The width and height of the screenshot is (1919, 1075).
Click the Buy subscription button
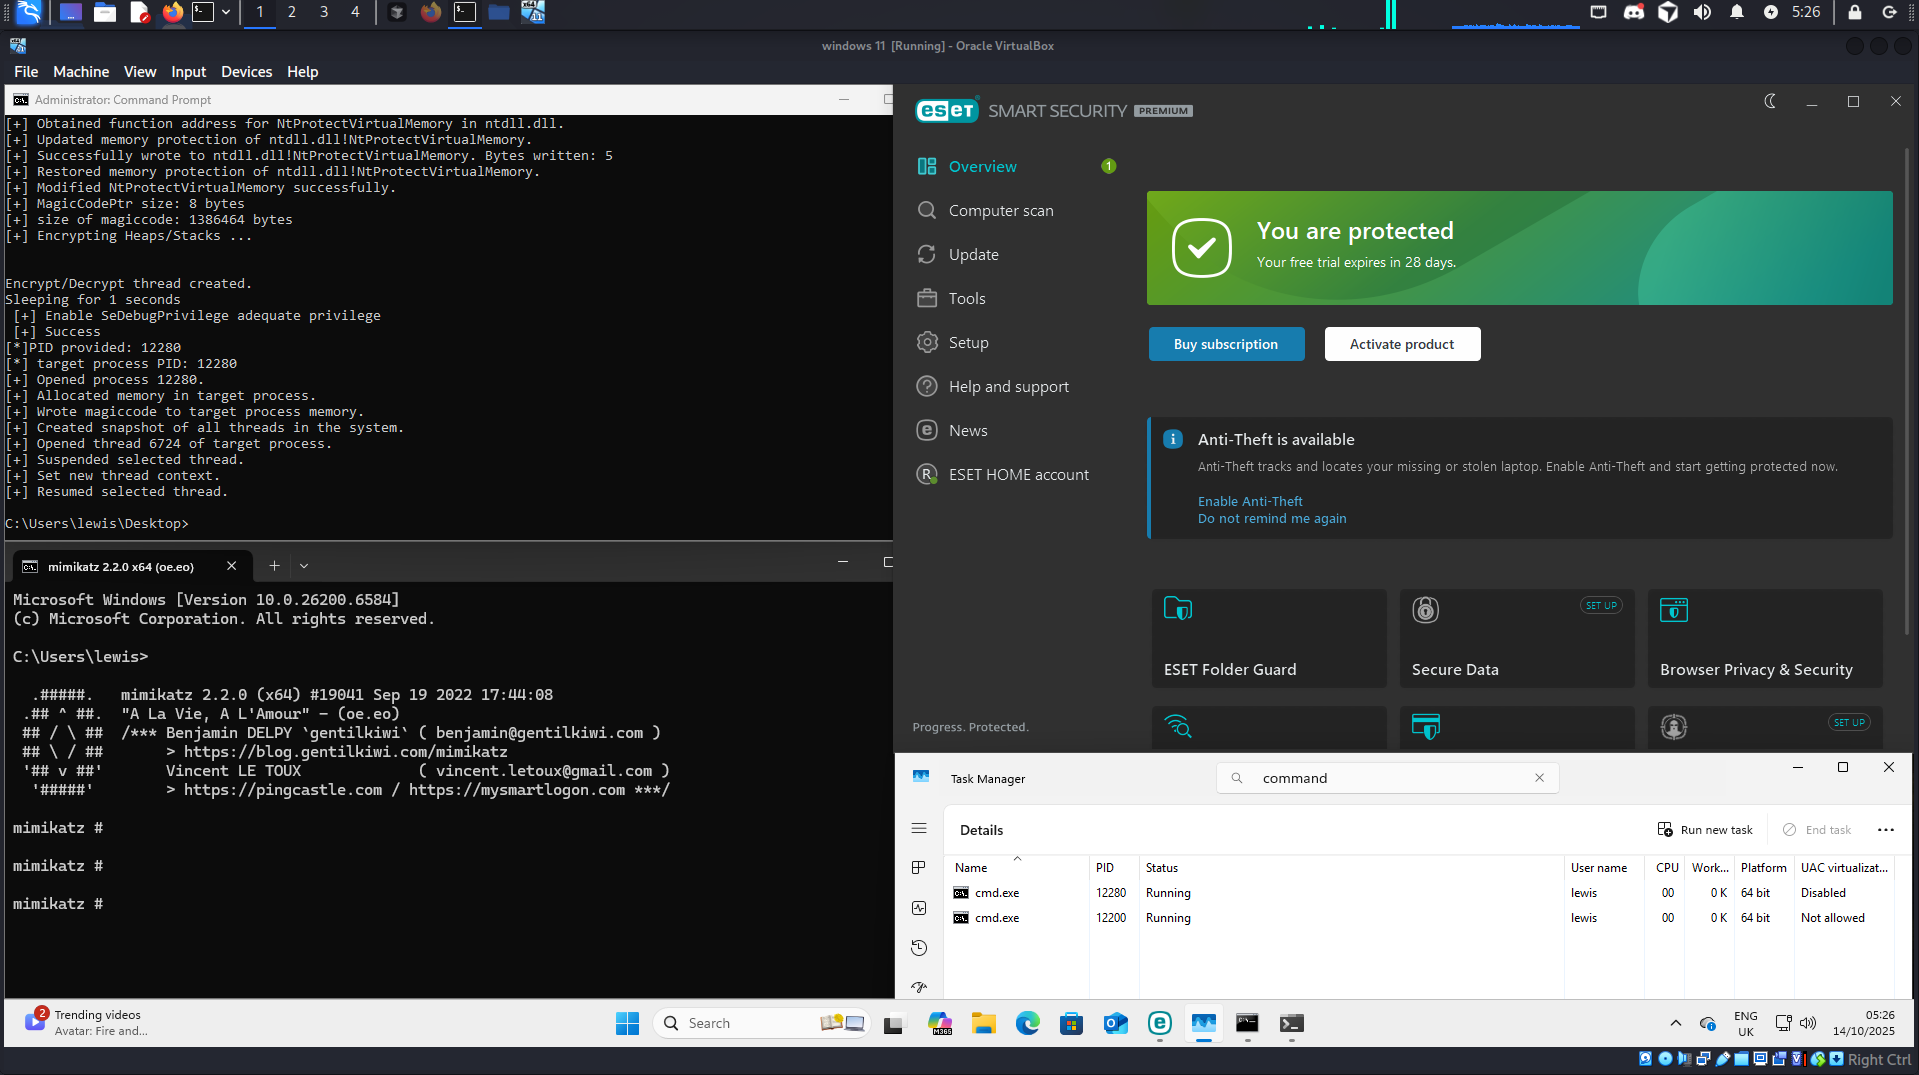pyautogui.click(x=1225, y=344)
